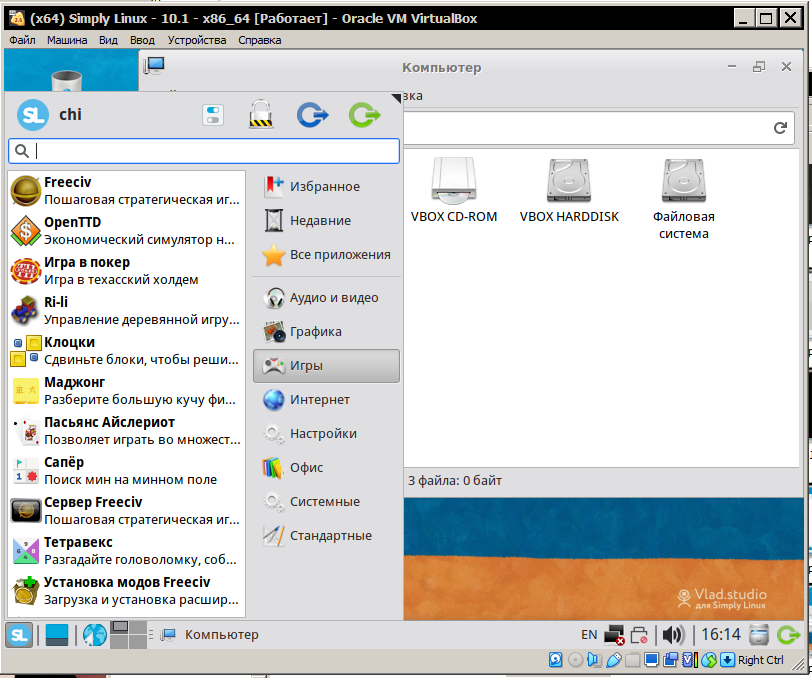The width and height of the screenshot is (812, 678).
Task: Open the Избранное category
Action: coord(326,186)
